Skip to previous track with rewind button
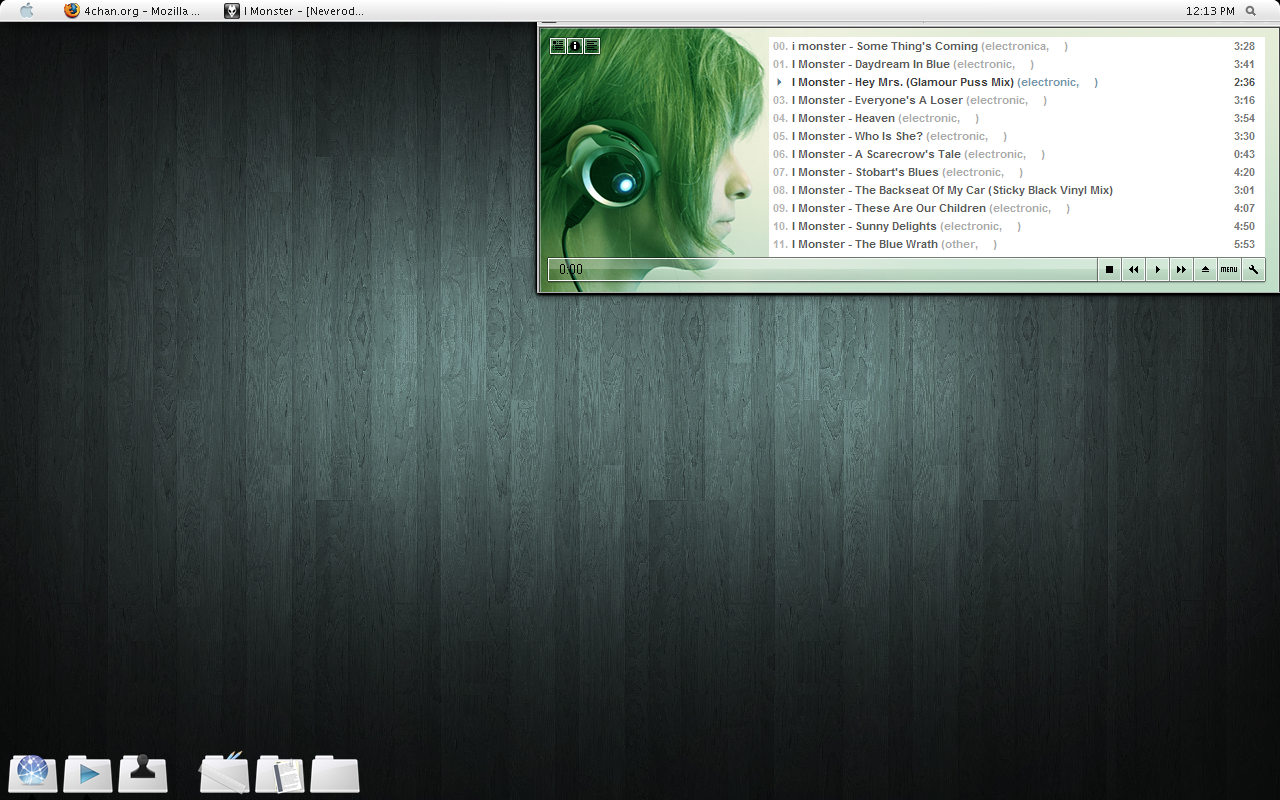 pos(1133,269)
